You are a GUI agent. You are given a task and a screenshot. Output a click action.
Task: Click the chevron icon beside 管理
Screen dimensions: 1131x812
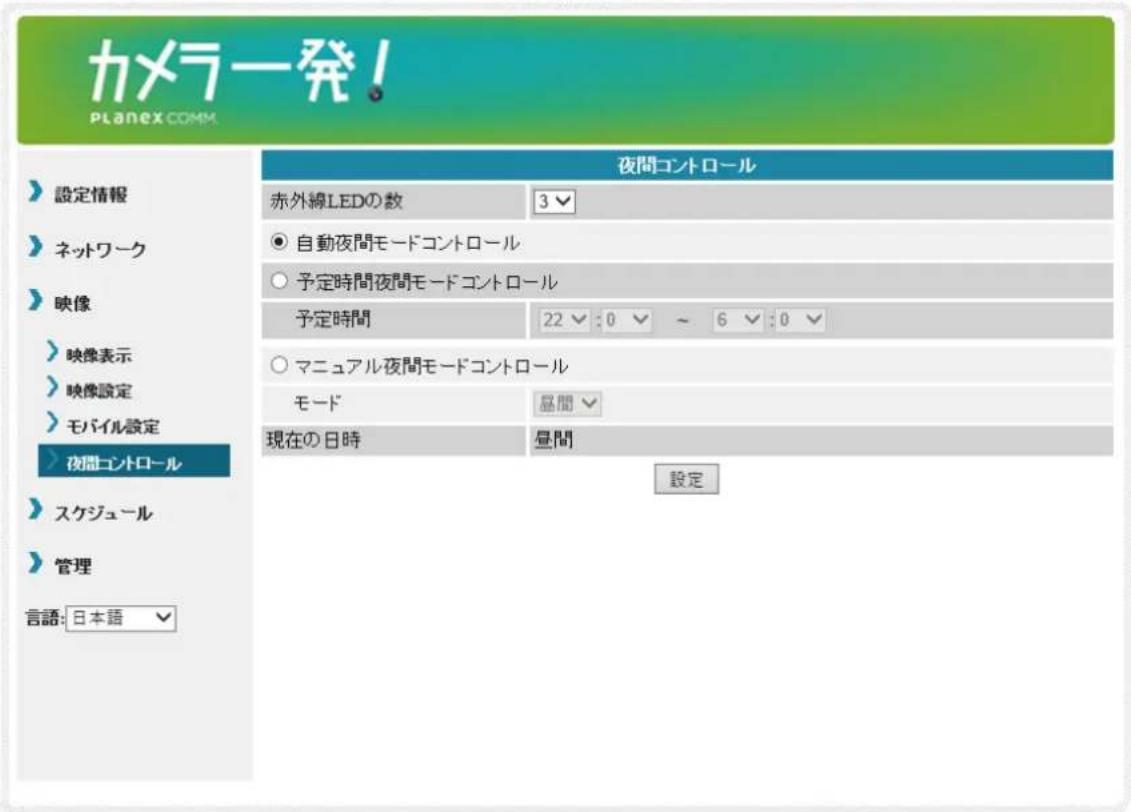click(x=35, y=562)
